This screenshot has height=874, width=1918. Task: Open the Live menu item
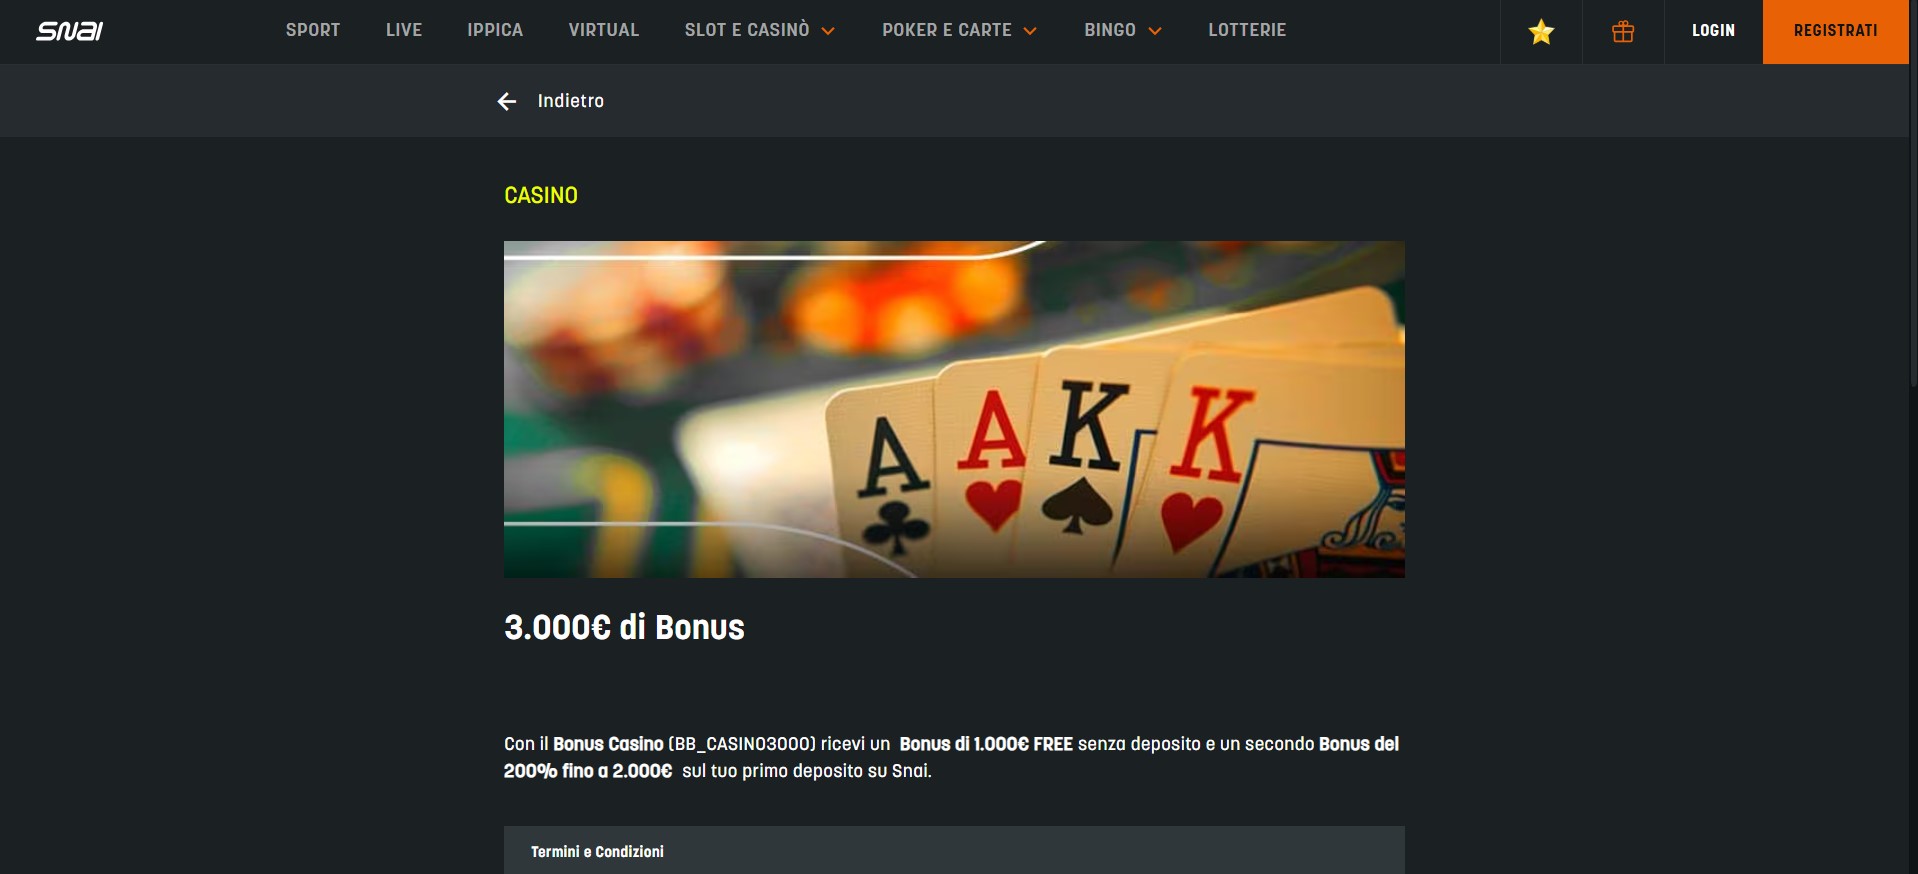[x=404, y=30]
